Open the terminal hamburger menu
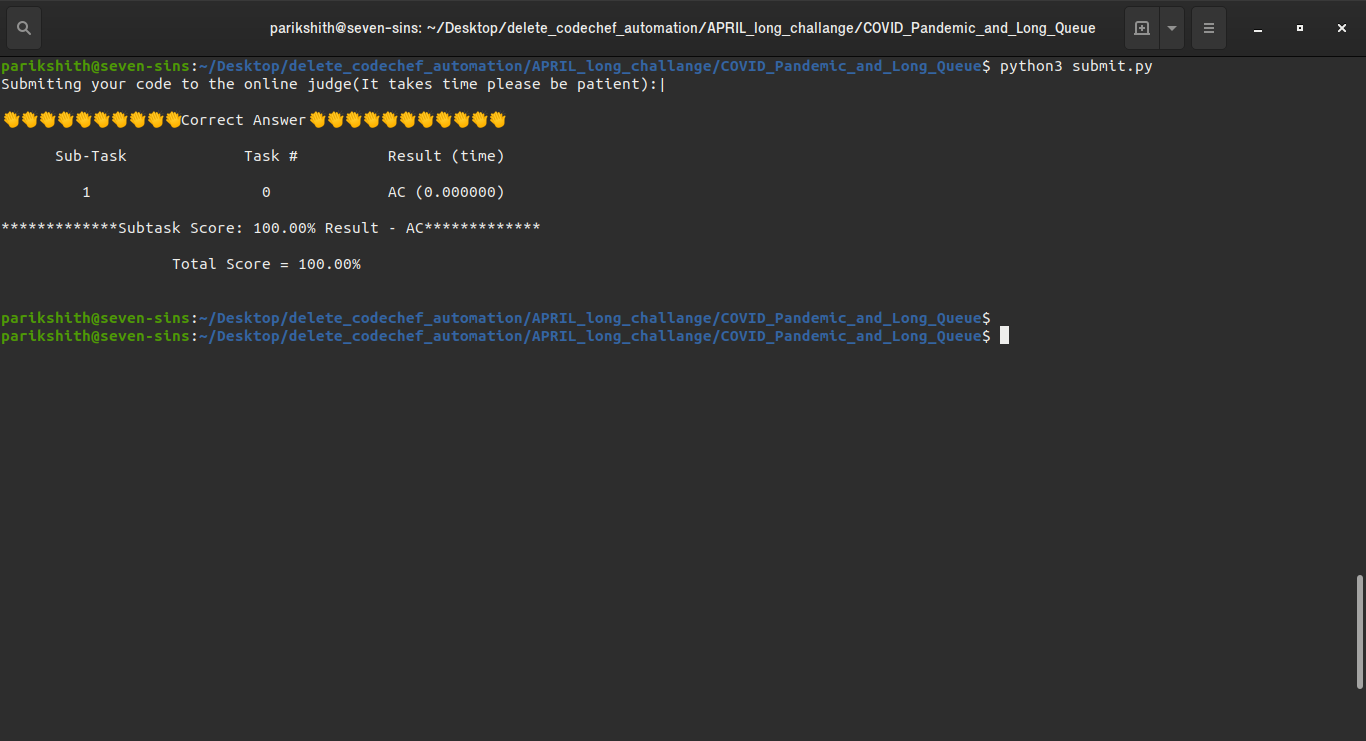This screenshot has height=741, width=1366. coord(1209,28)
